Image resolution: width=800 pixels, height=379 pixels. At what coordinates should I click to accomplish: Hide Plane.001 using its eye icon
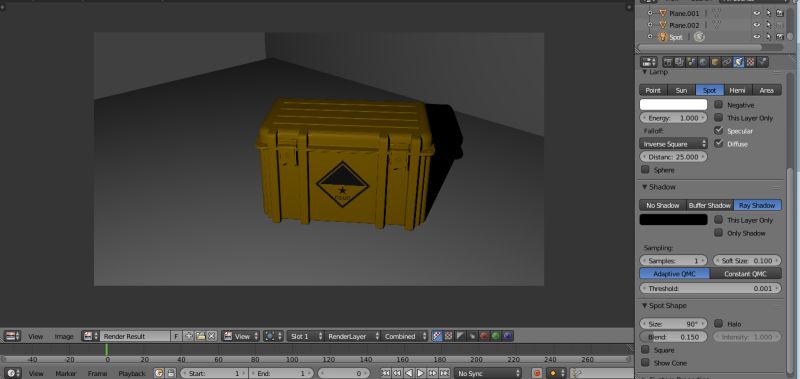[x=757, y=13]
